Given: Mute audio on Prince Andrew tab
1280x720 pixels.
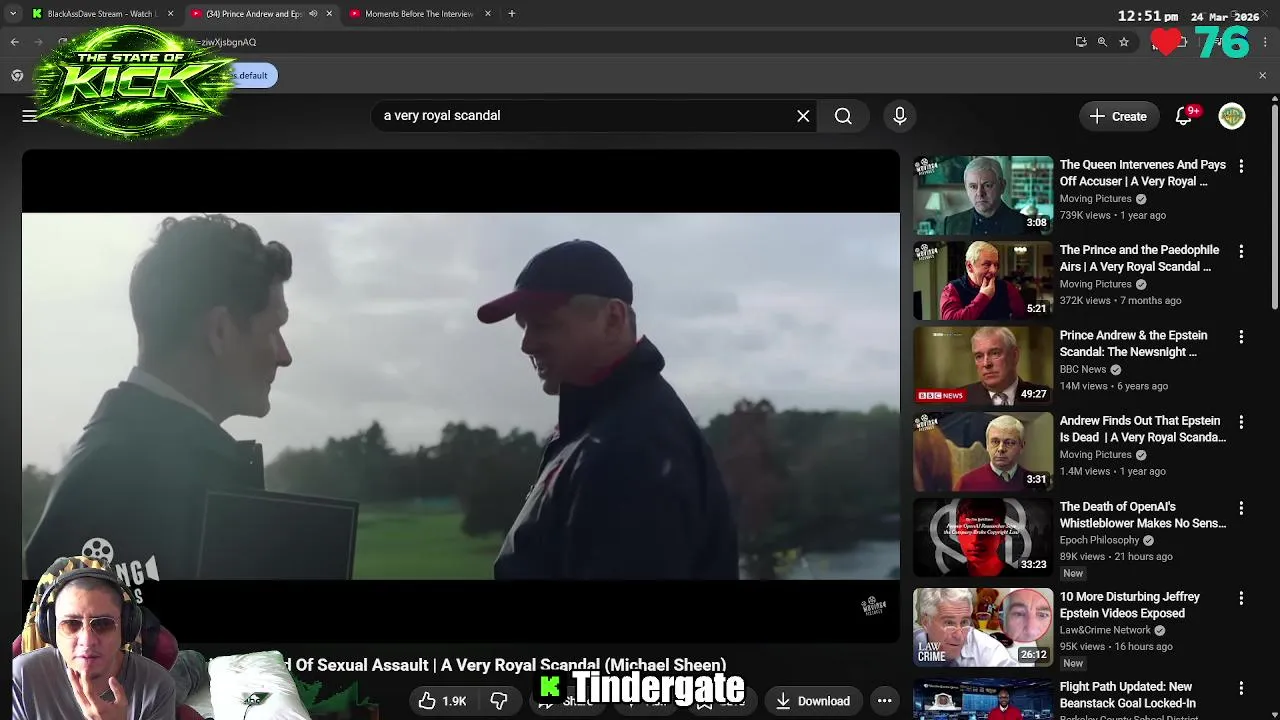Looking at the screenshot, I should click(313, 14).
